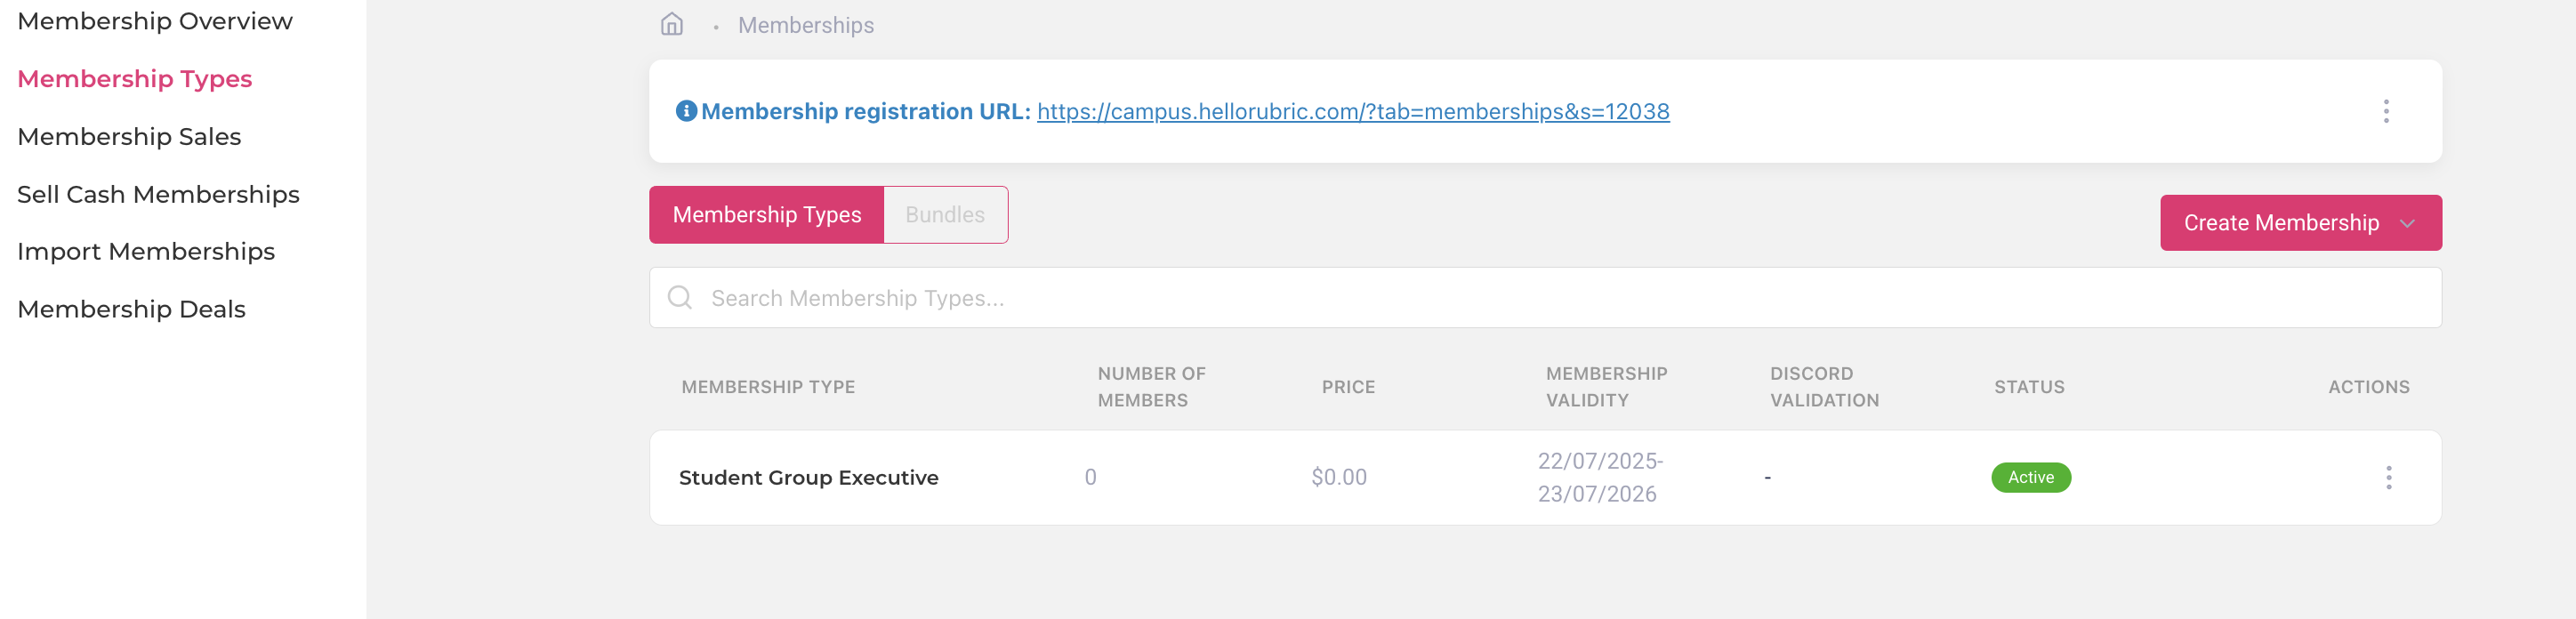The height and width of the screenshot is (619, 2576).
Task: Expand the Create Membership dropdown chevron
Action: [x=2407, y=223]
